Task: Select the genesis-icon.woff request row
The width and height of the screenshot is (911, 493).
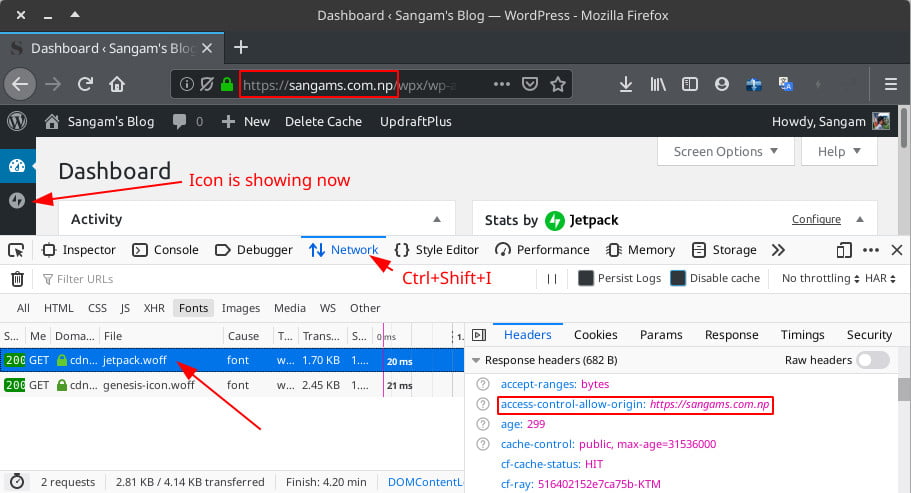Action: point(232,385)
